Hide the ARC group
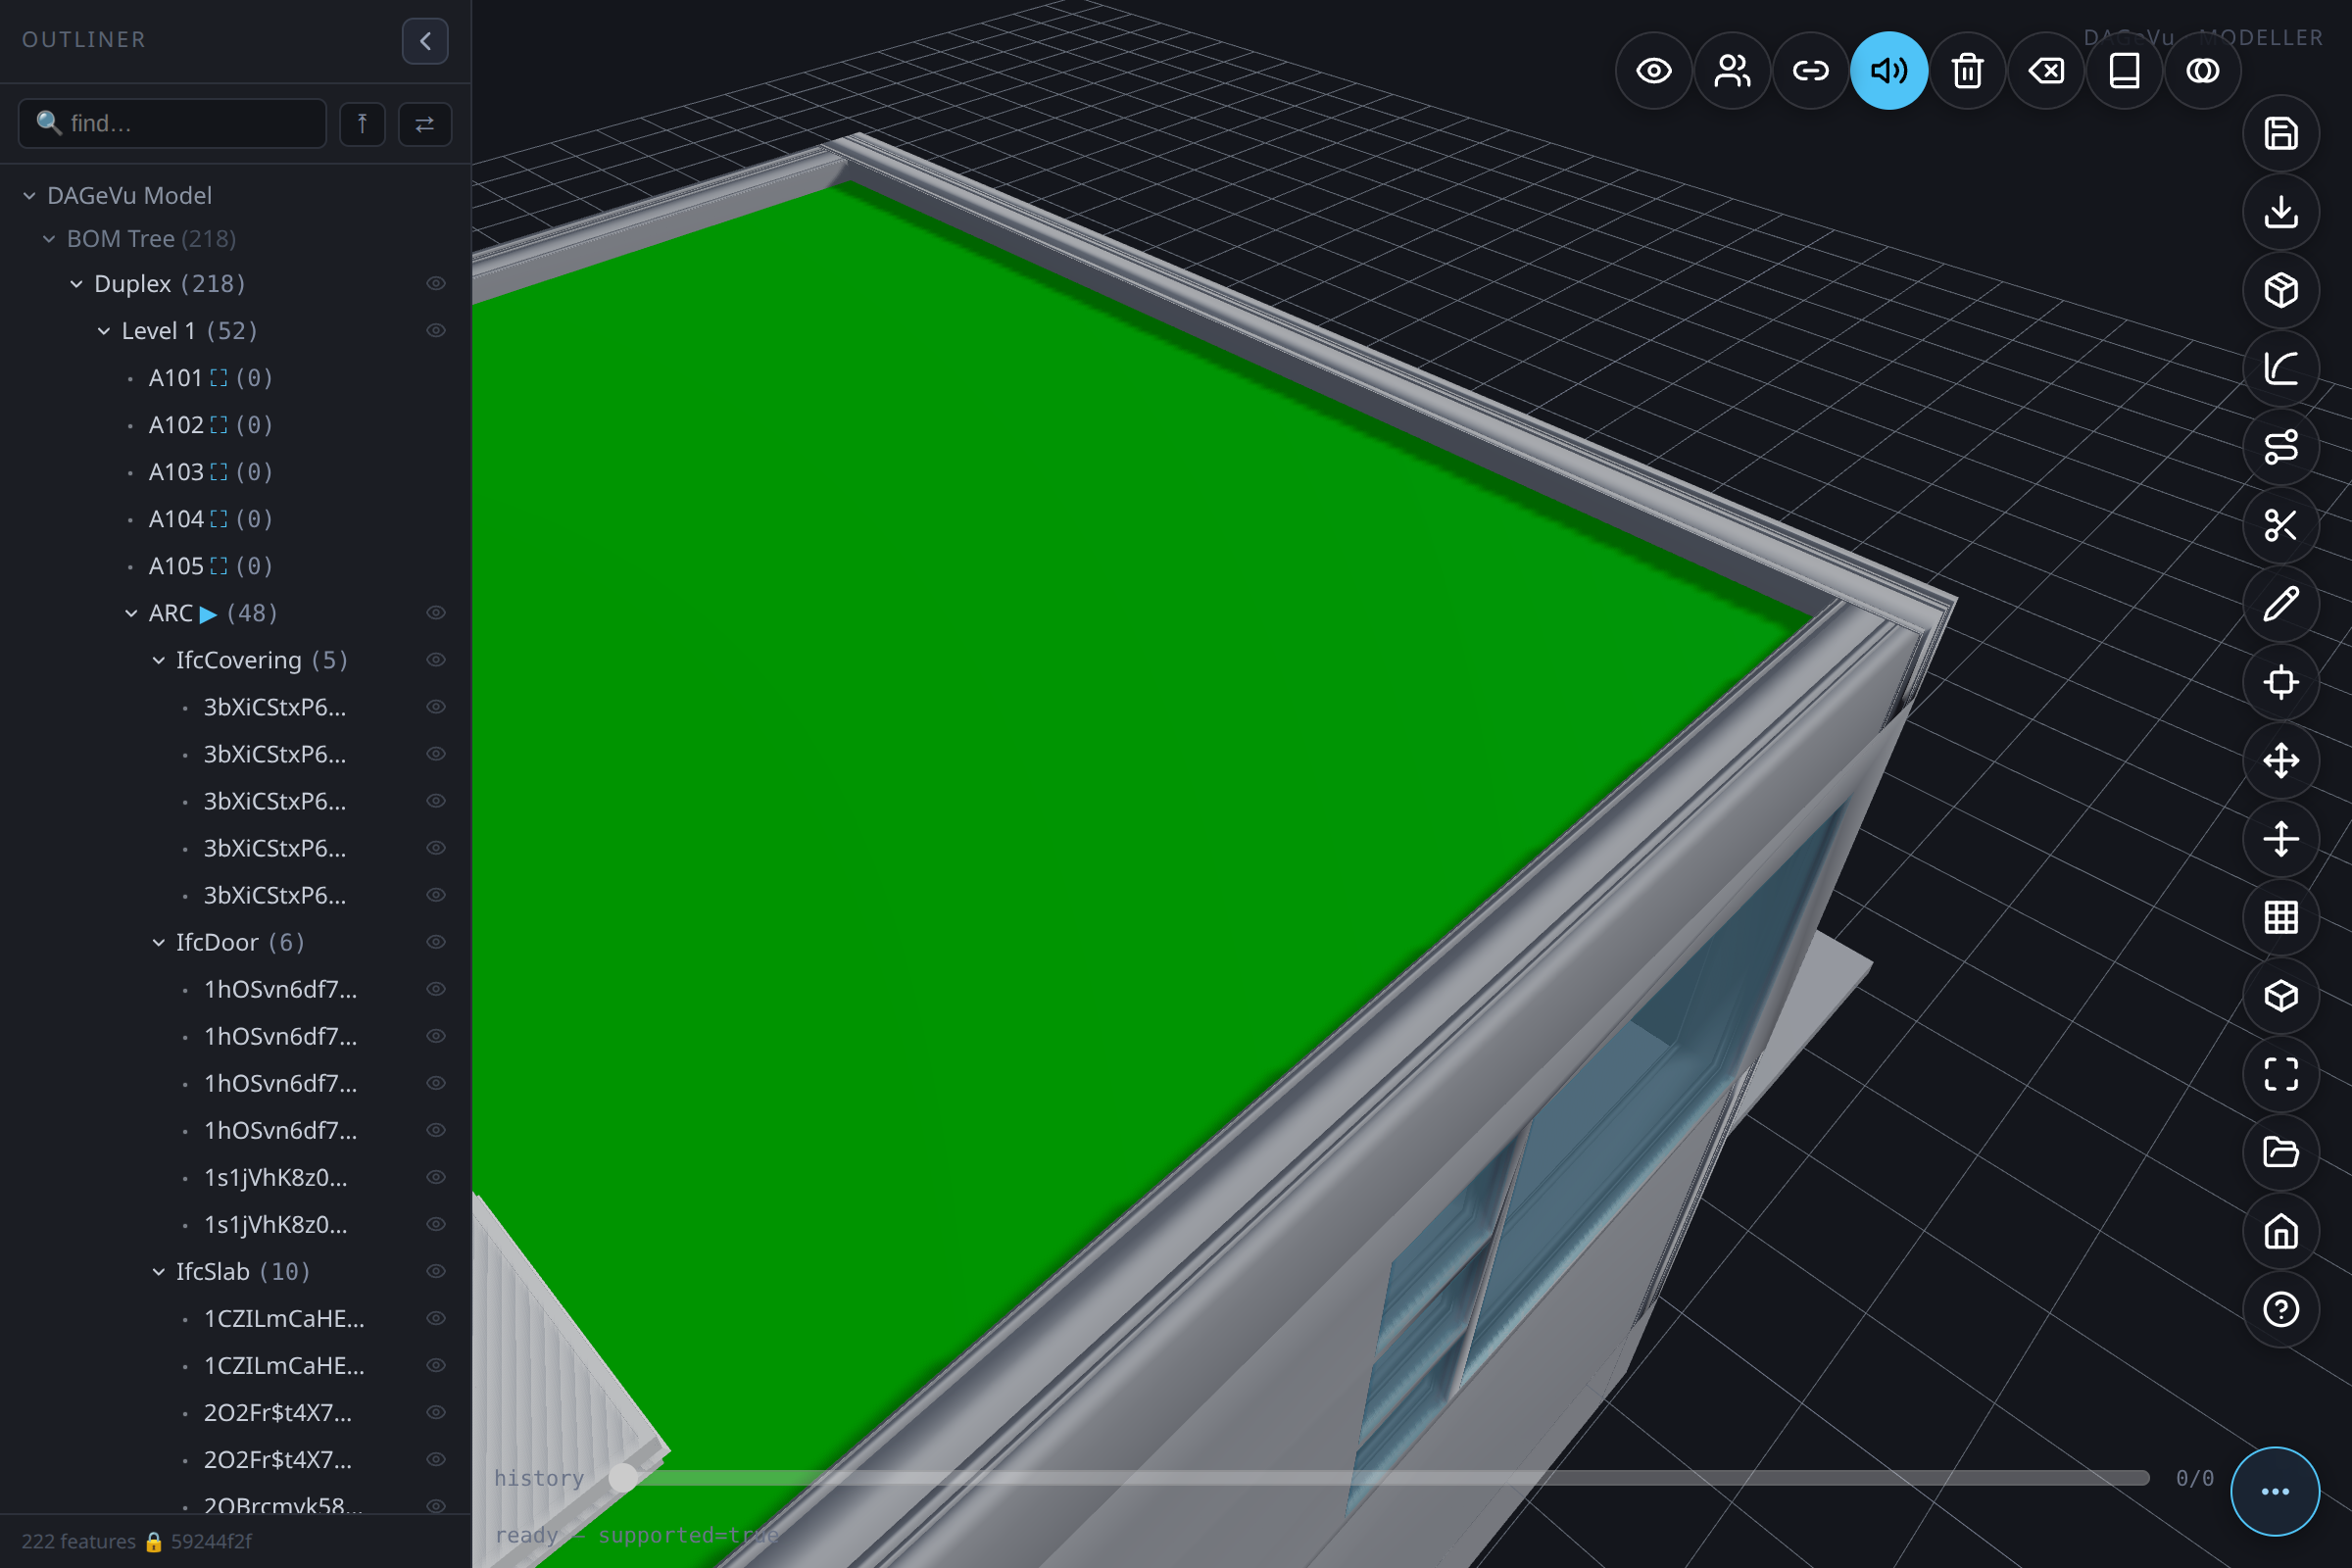 coord(436,613)
